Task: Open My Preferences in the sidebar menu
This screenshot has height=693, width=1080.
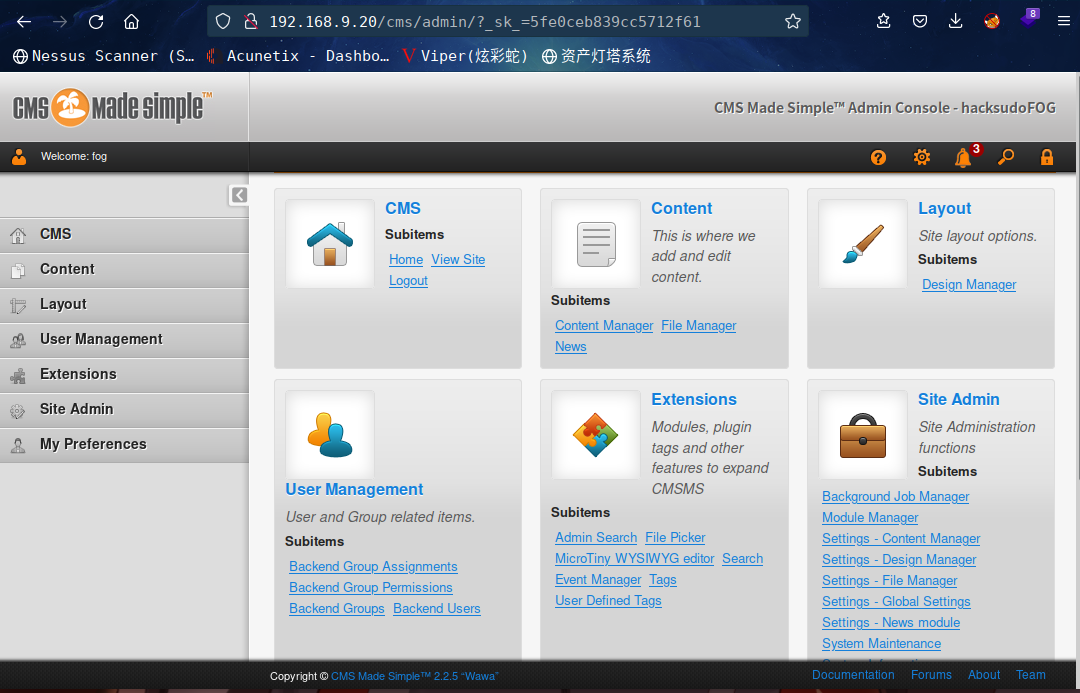Action: pyautogui.click(x=124, y=444)
